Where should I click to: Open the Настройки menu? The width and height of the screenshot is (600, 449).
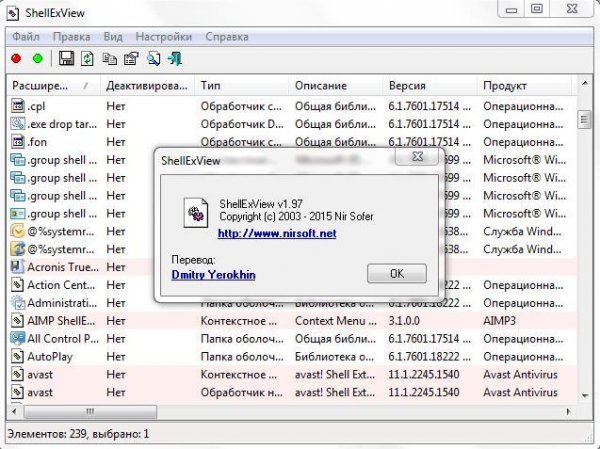point(164,37)
